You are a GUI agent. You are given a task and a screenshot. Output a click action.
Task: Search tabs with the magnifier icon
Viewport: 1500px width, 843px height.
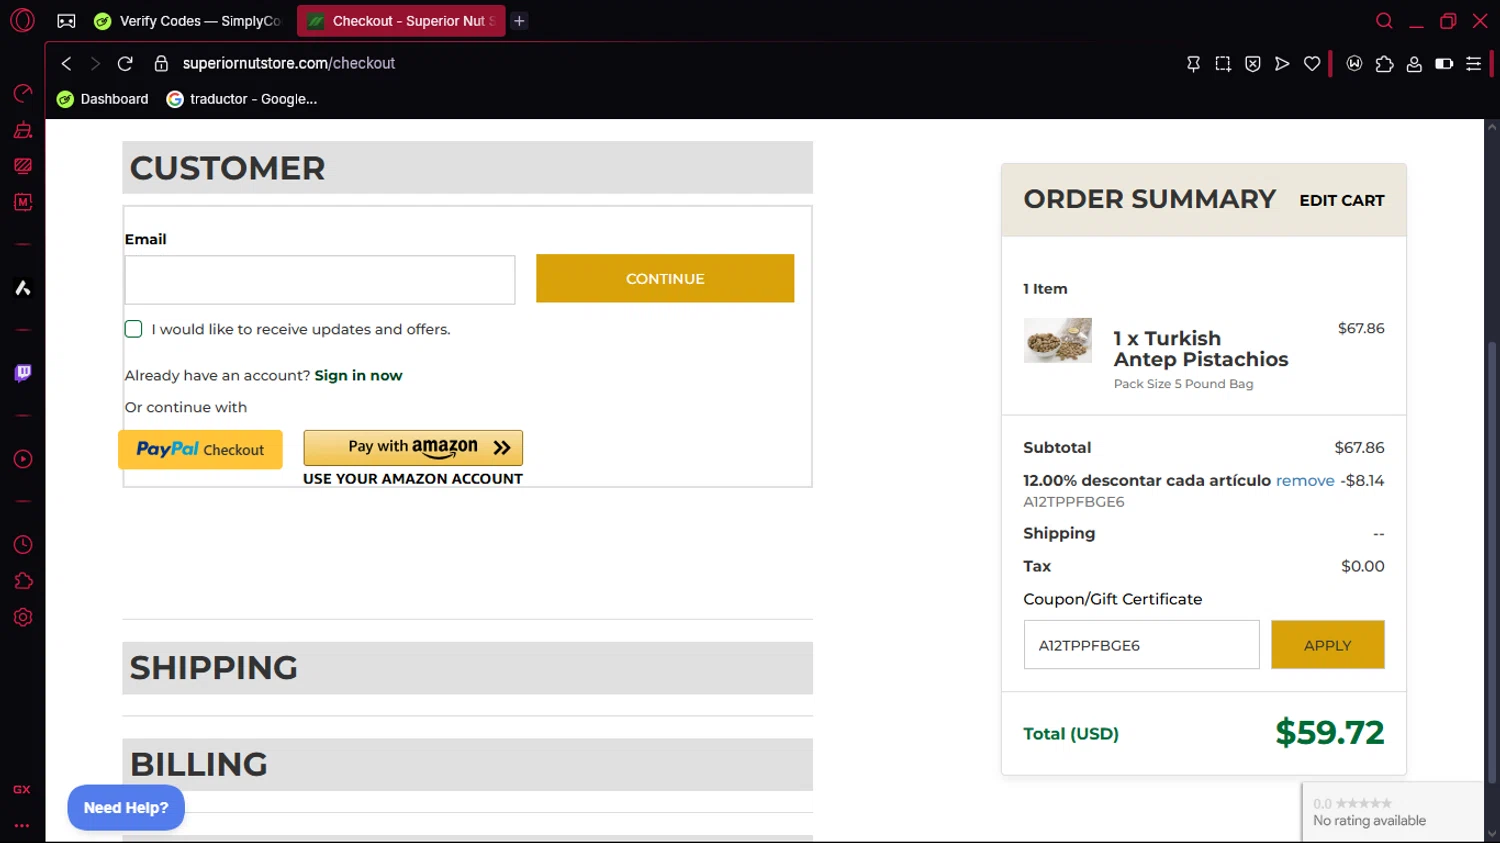[x=1384, y=21]
